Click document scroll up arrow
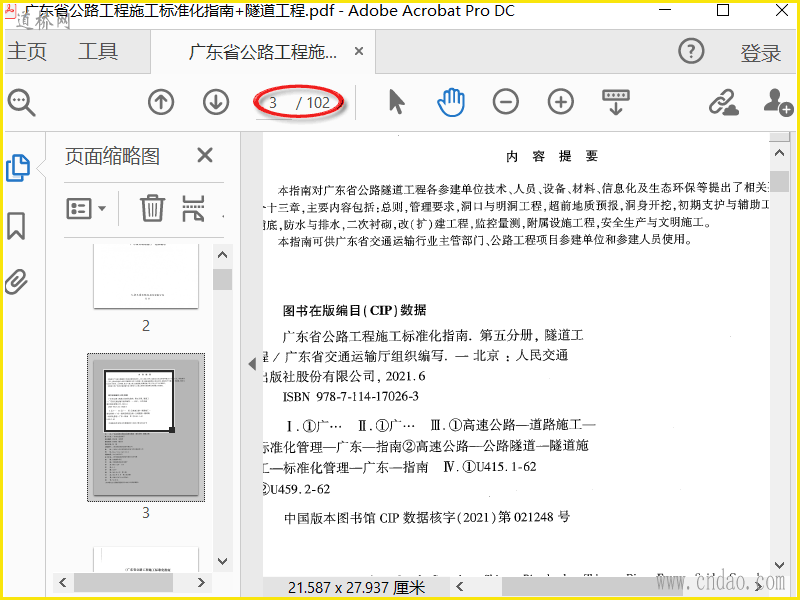The width and height of the screenshot is (800, 600). 780,153
